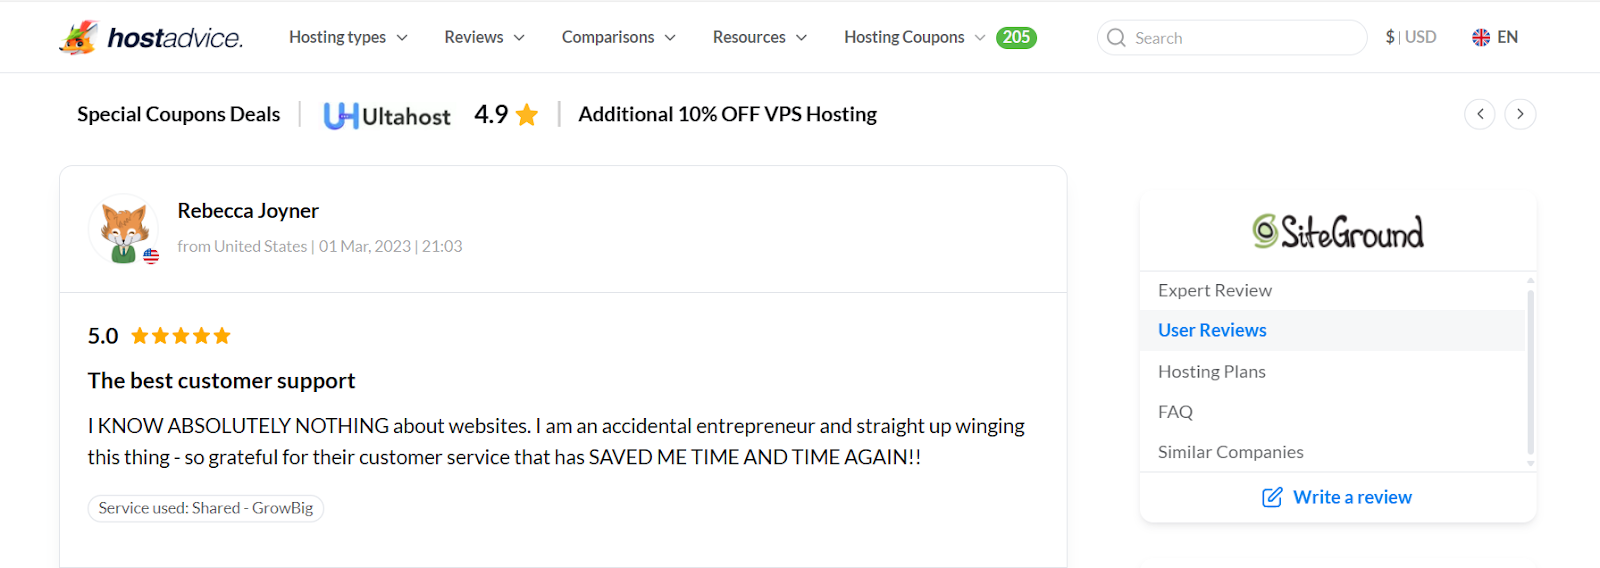The image size is (1600, 568).
Task: Expand the Comparisons menu
Action: pyautogui.click(x=618, y=37)
